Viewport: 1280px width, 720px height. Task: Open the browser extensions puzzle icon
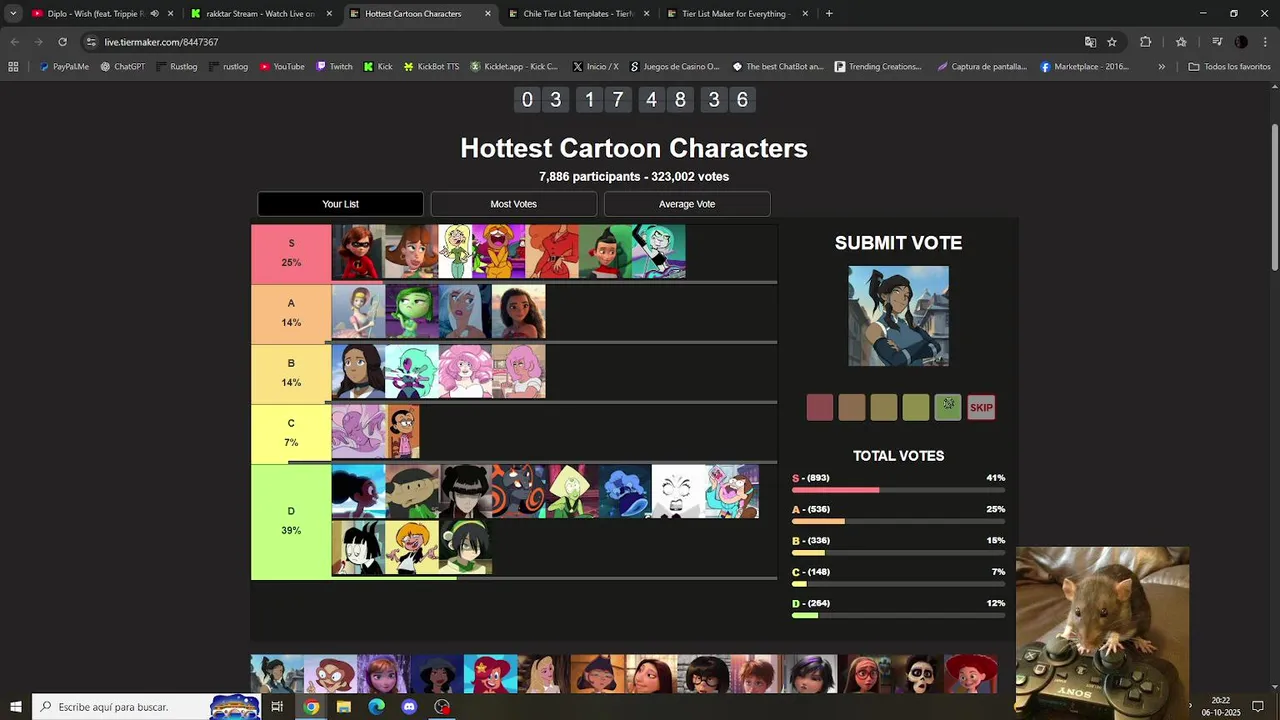click(1146, 42)
